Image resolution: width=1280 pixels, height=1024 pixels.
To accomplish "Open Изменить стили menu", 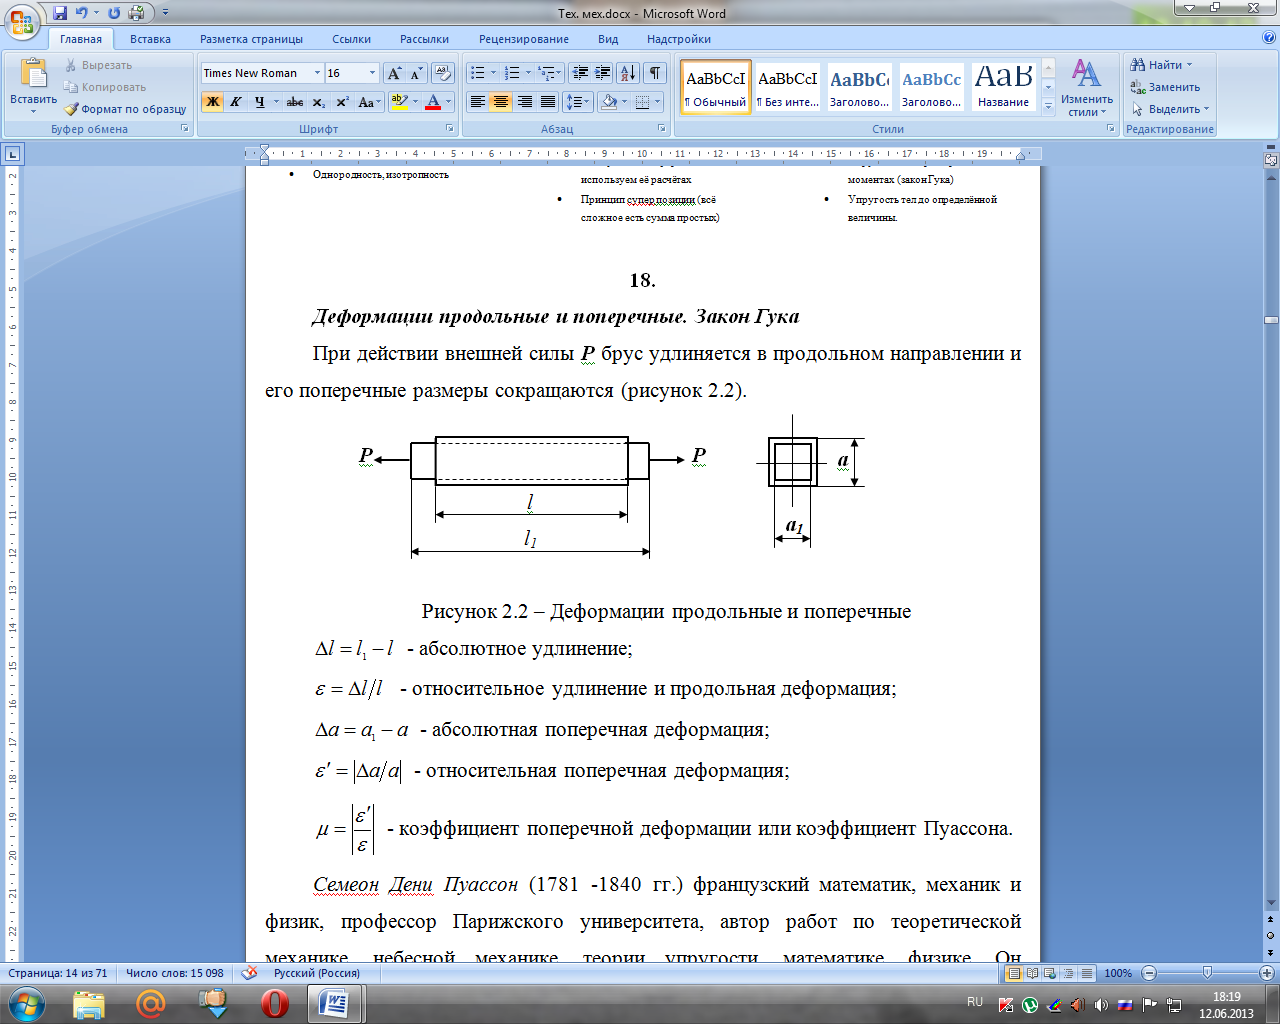I will tap(1087, 88).
